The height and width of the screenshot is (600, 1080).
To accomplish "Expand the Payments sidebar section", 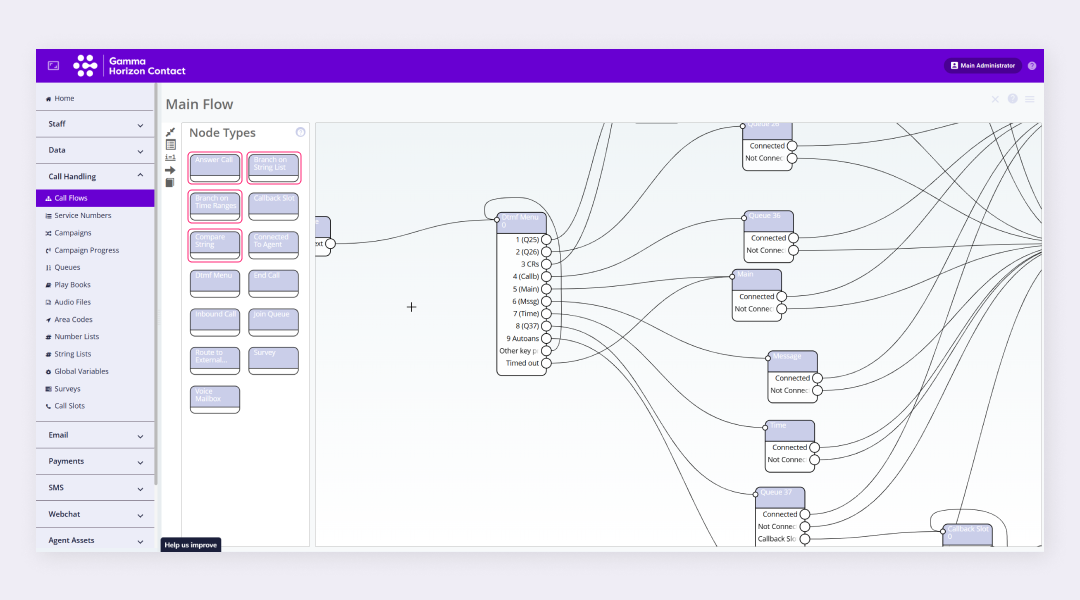I will point(95,462).
